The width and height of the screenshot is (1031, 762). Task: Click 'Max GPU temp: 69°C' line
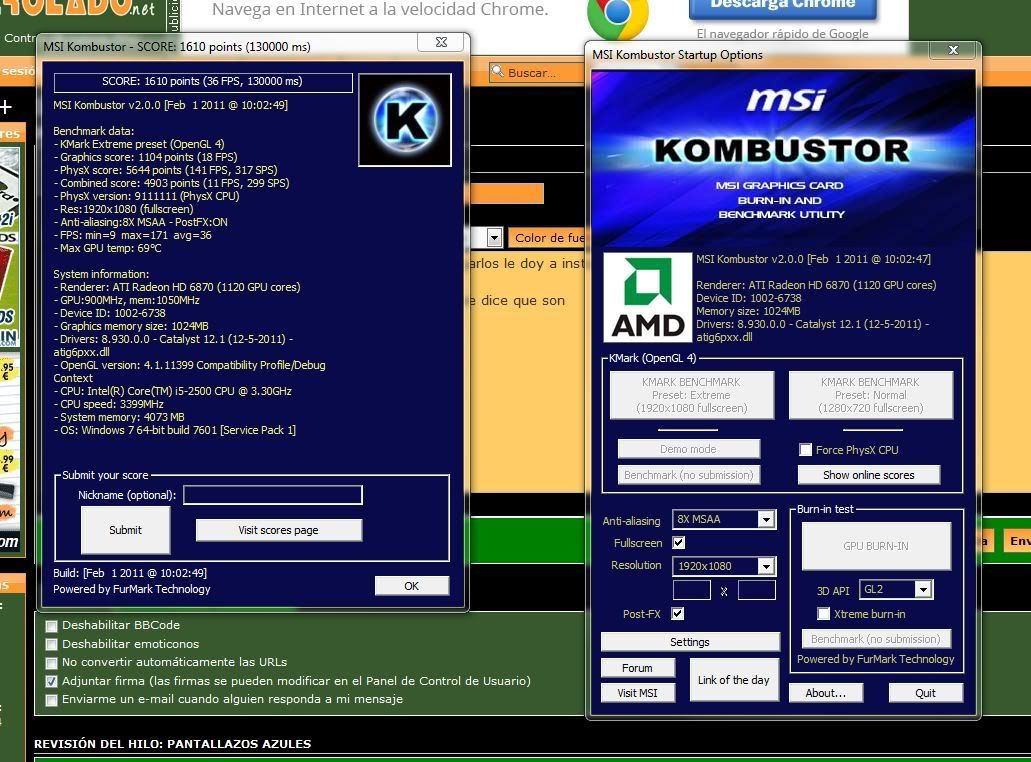tap(107, 249)
